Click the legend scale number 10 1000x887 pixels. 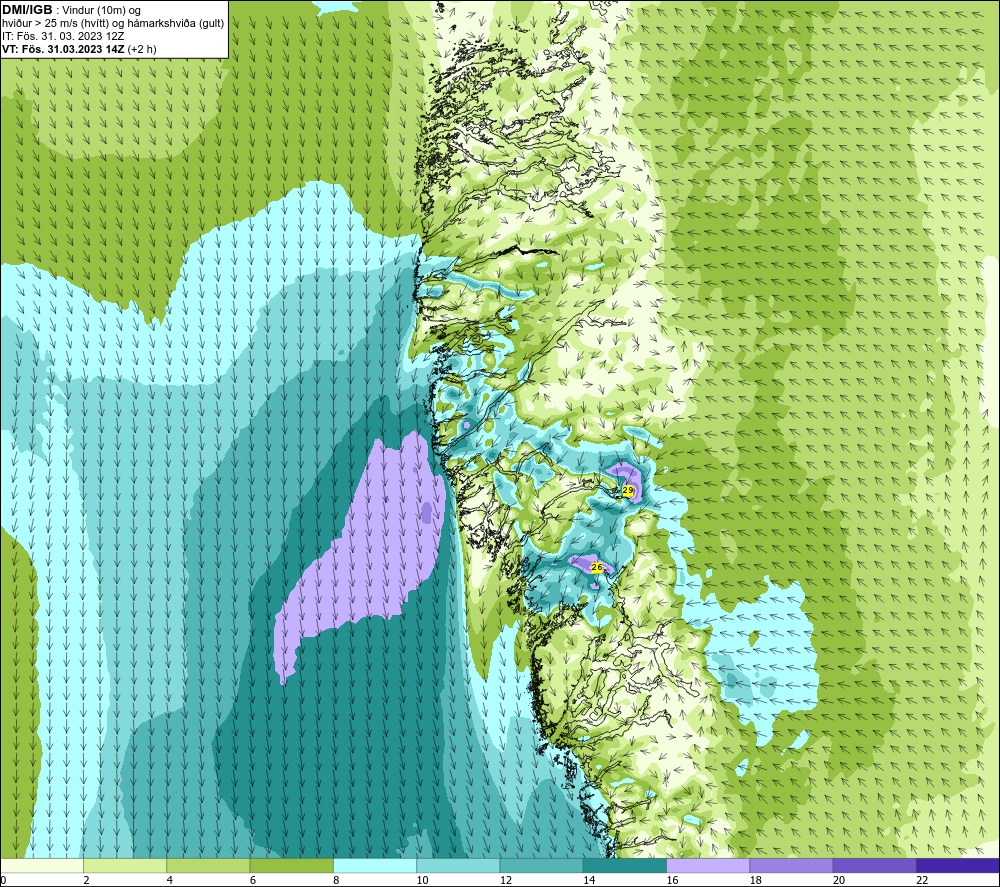[x=423, y=881]
